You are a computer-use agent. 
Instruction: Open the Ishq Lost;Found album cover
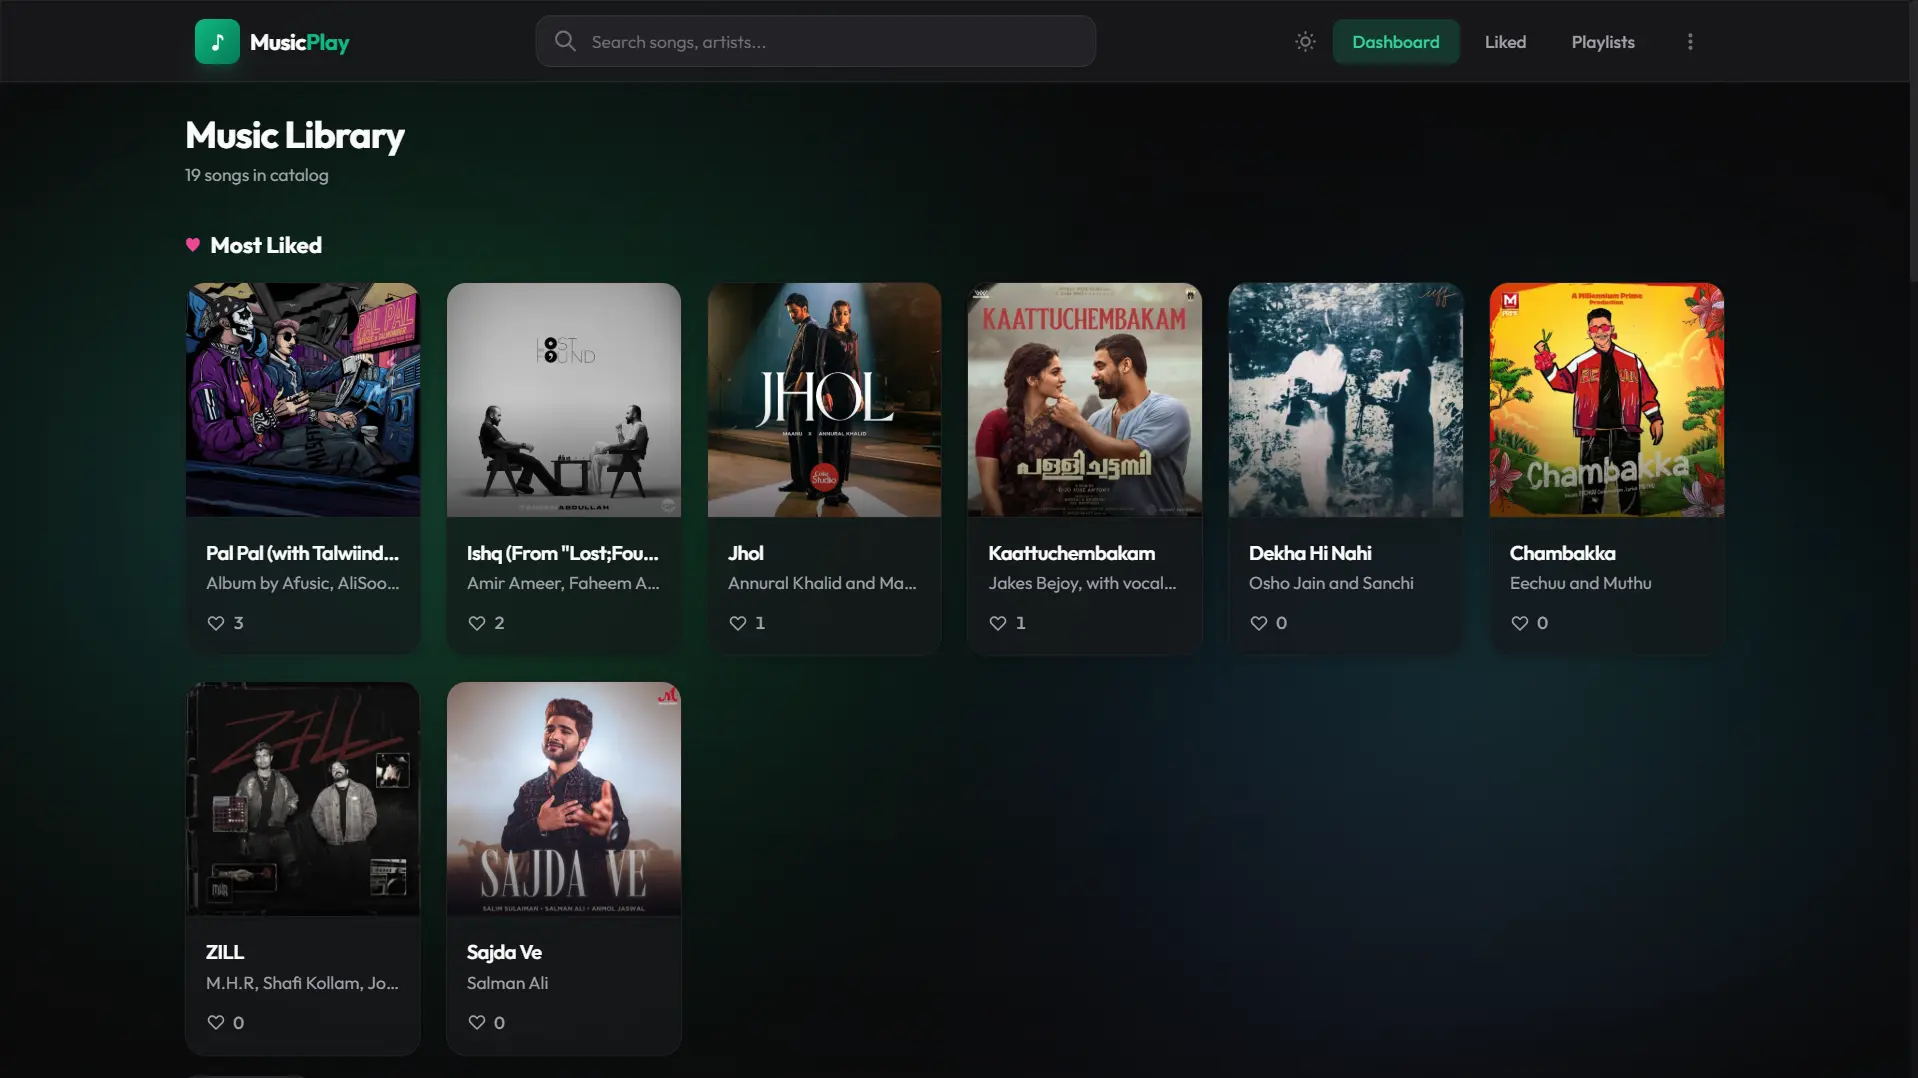click(x=564, y=400)
